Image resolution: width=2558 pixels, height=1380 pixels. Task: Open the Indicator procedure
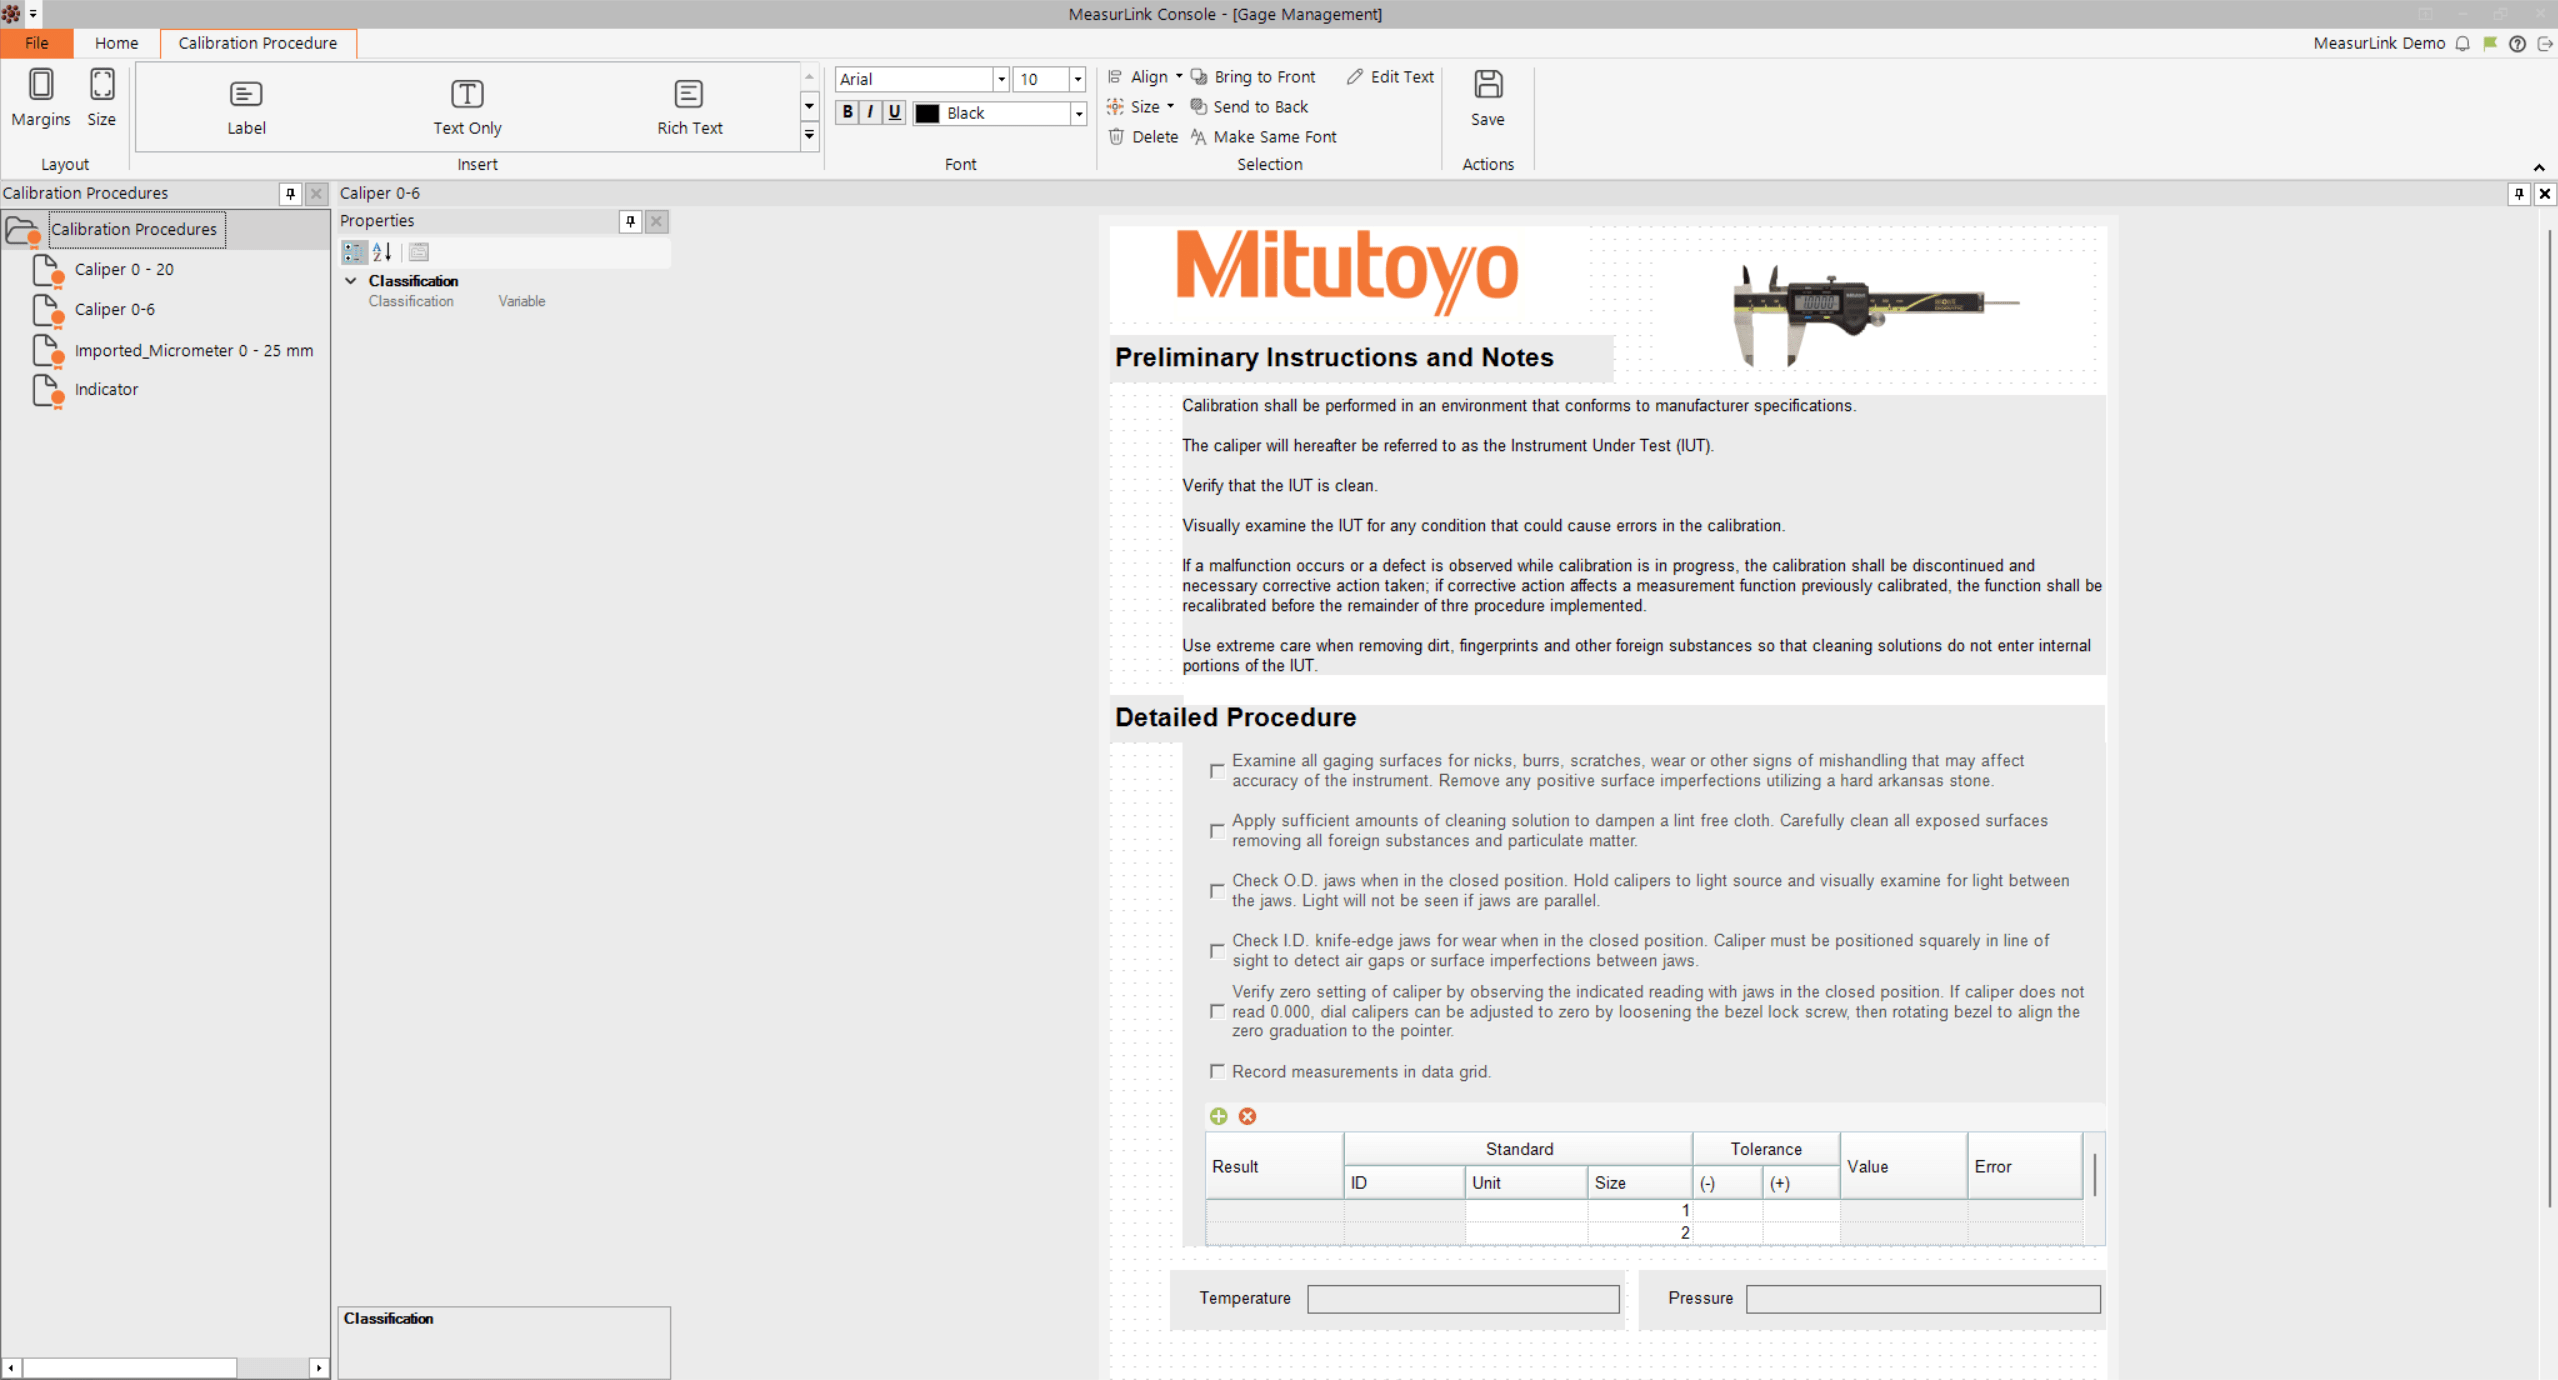[x=106, y=389]
